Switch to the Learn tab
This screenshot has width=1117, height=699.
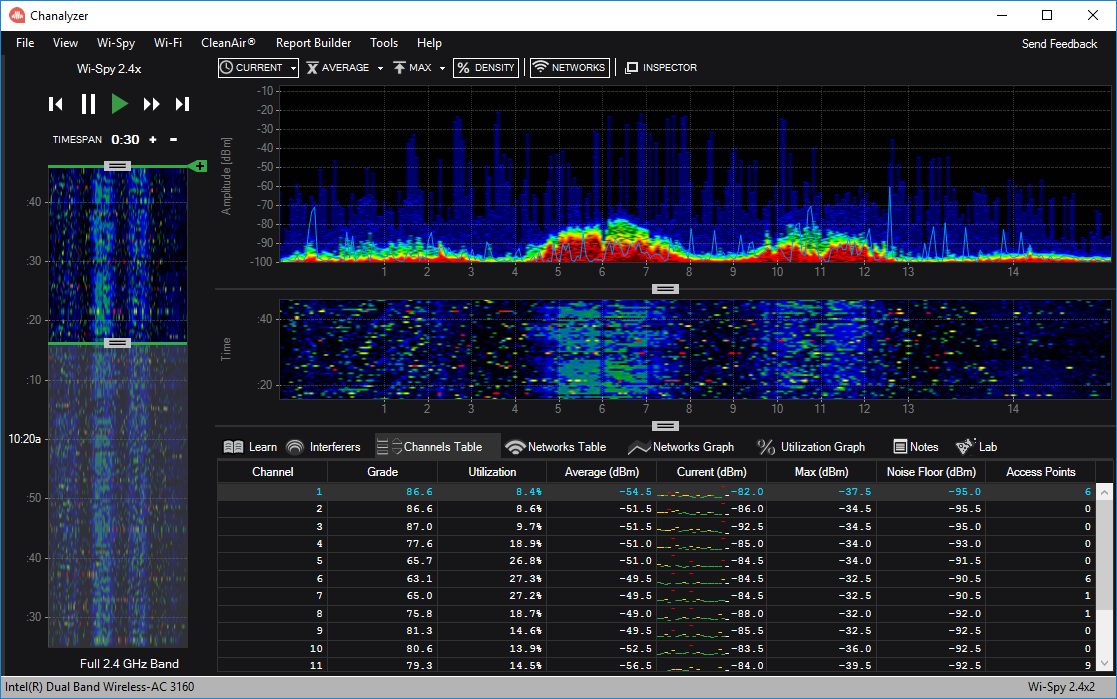250,447
